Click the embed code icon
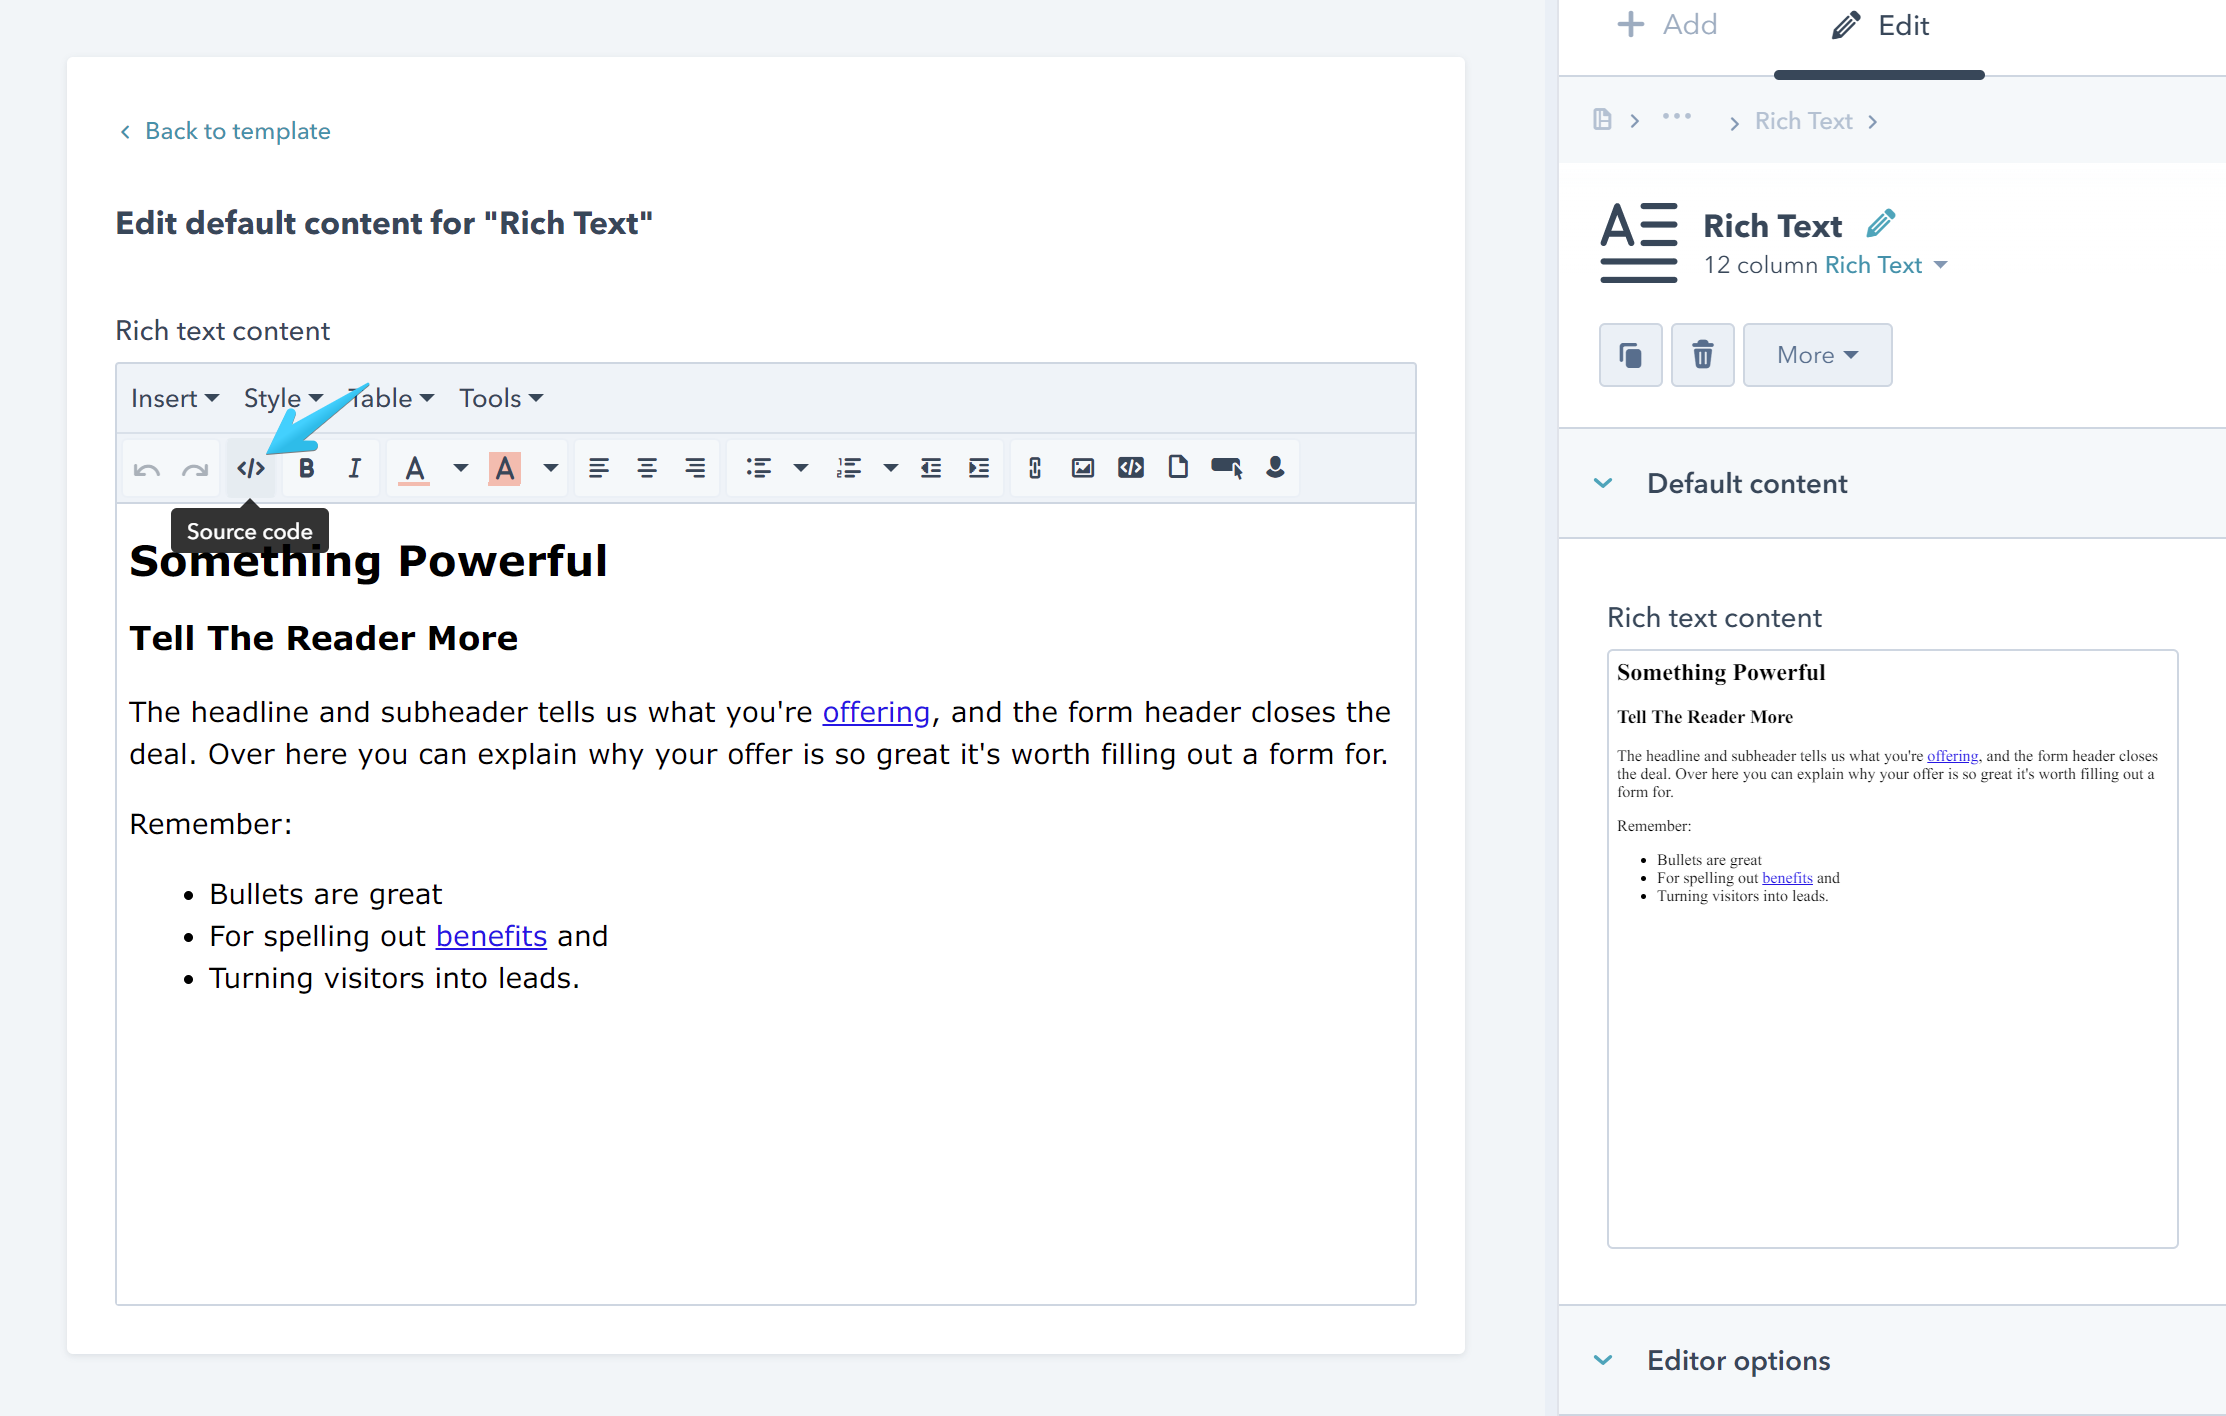This screenshot has height=1416, width=2226. (x=1131, y=468)
